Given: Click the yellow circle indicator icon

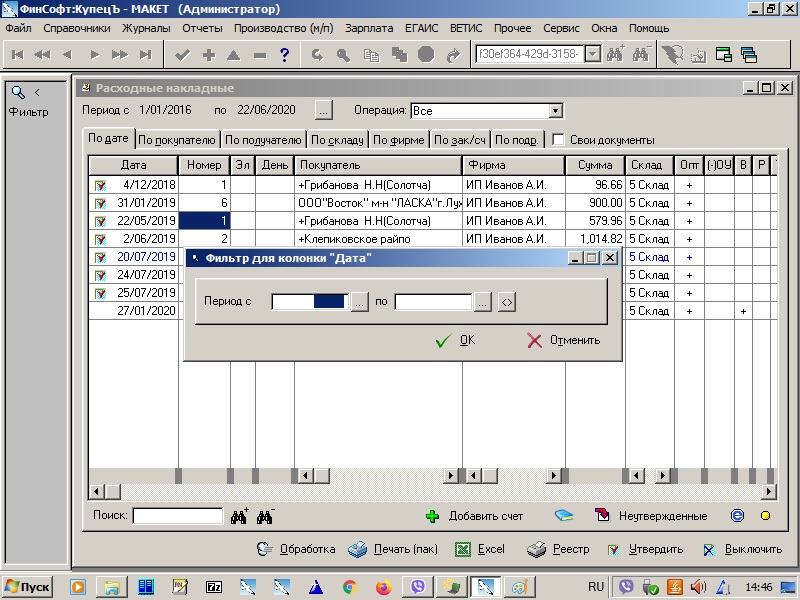Looking at the screenshot, I should (765, 516).
